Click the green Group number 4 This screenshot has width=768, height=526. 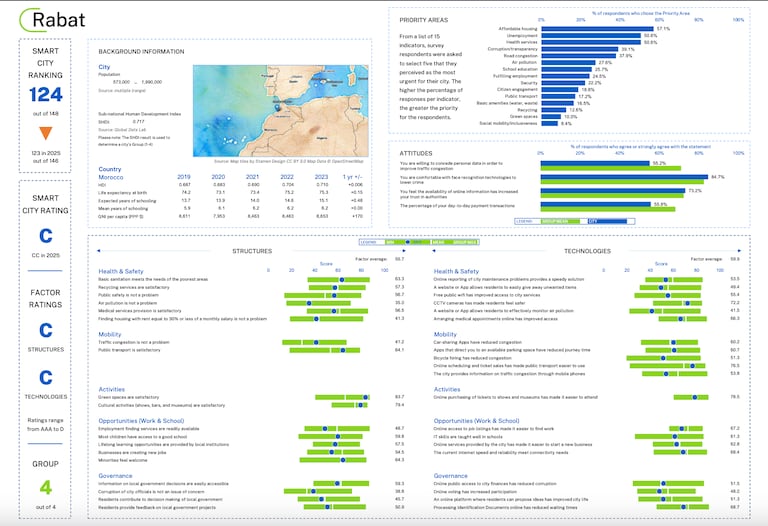[45, 487]
